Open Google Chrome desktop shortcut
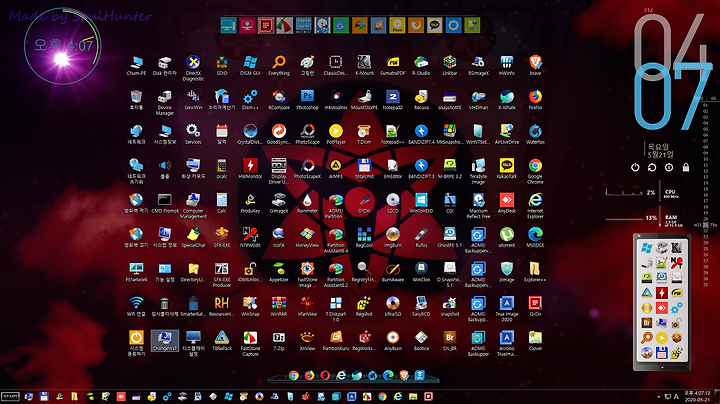Viewport: 720px width, 404px height. [535, 171]
